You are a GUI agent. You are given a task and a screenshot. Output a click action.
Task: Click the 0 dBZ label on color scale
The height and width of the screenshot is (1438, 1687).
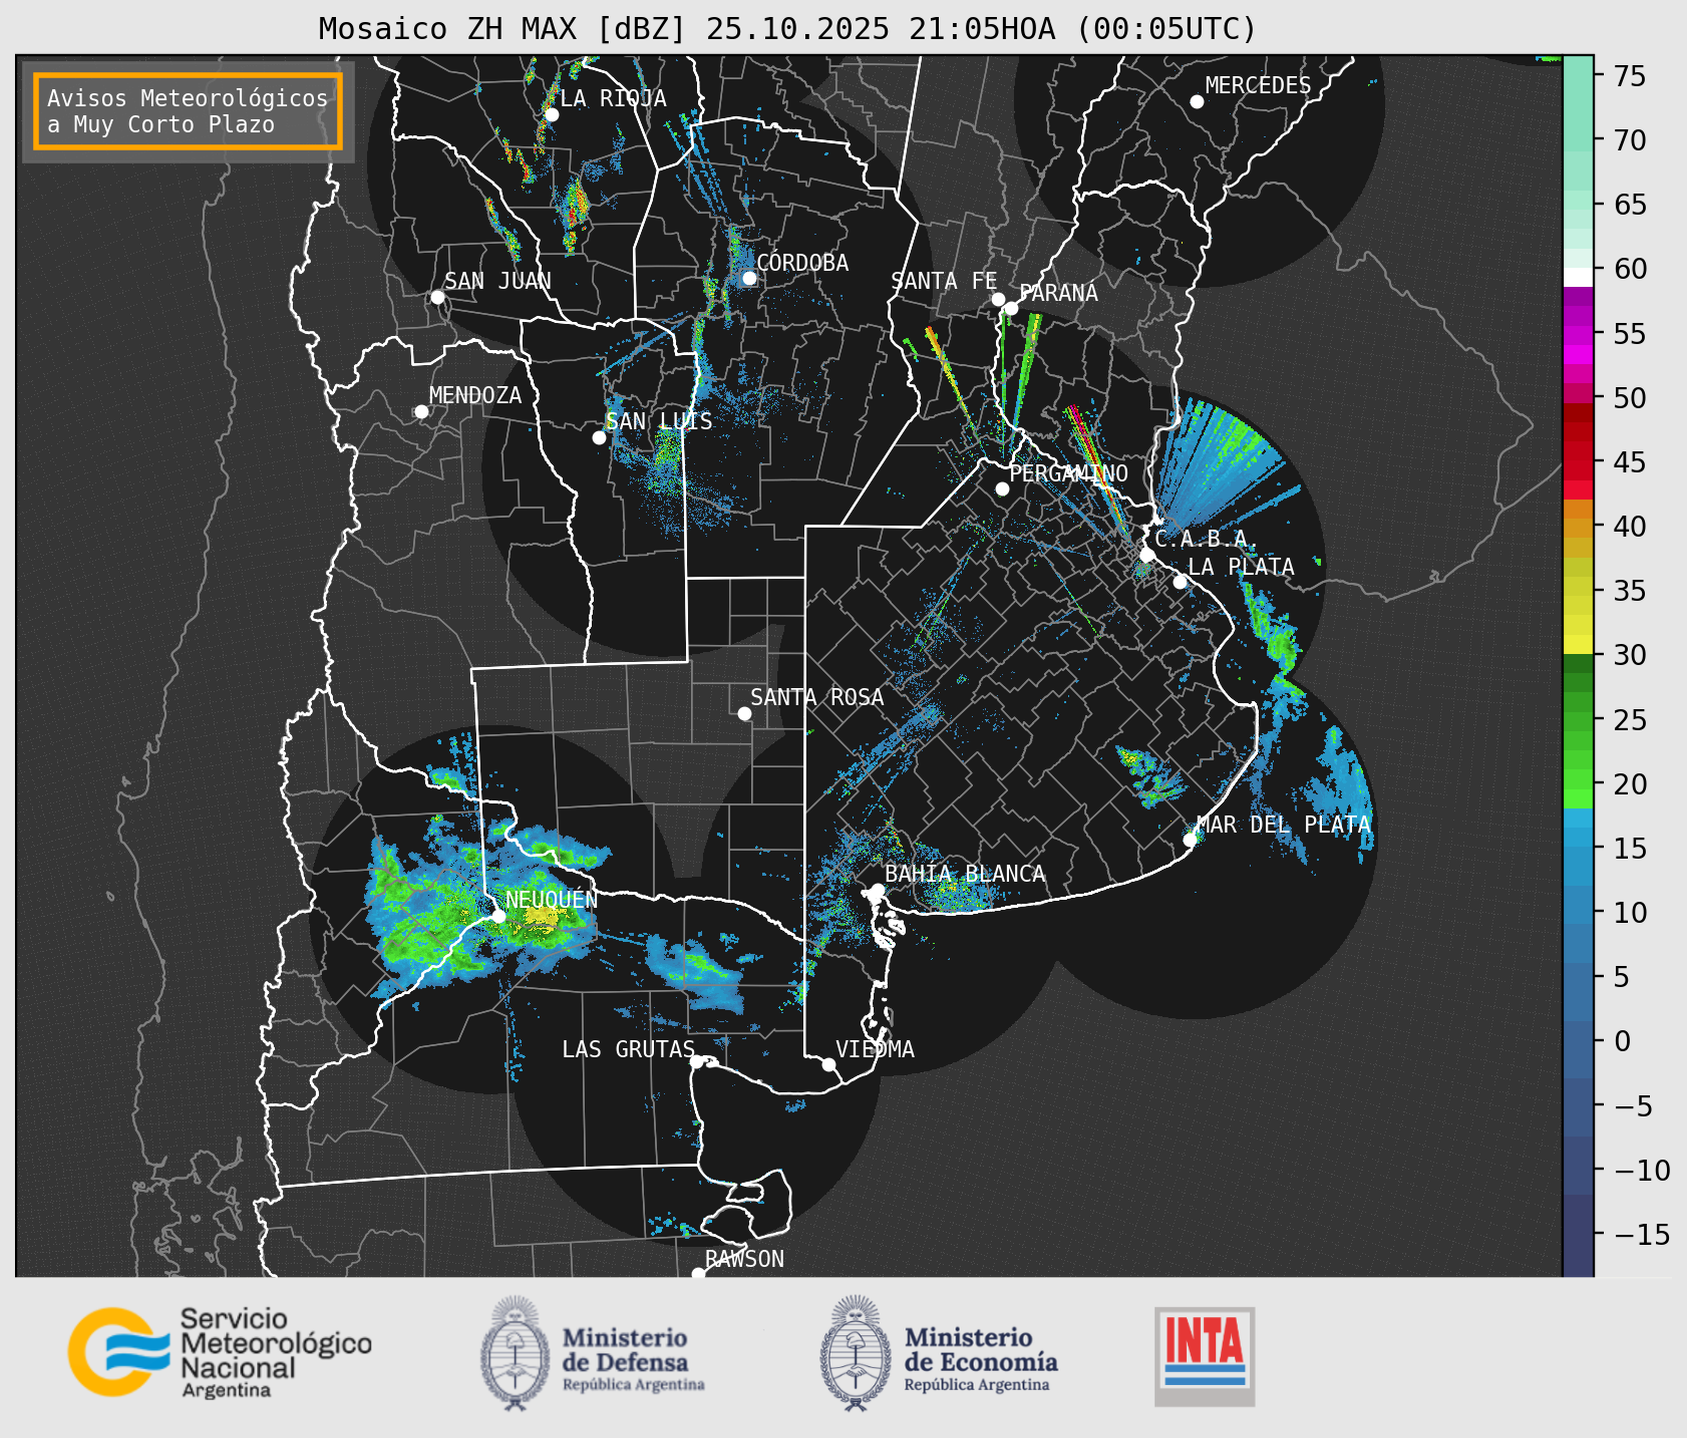pyautogui.click(x=1622, y=1041)
